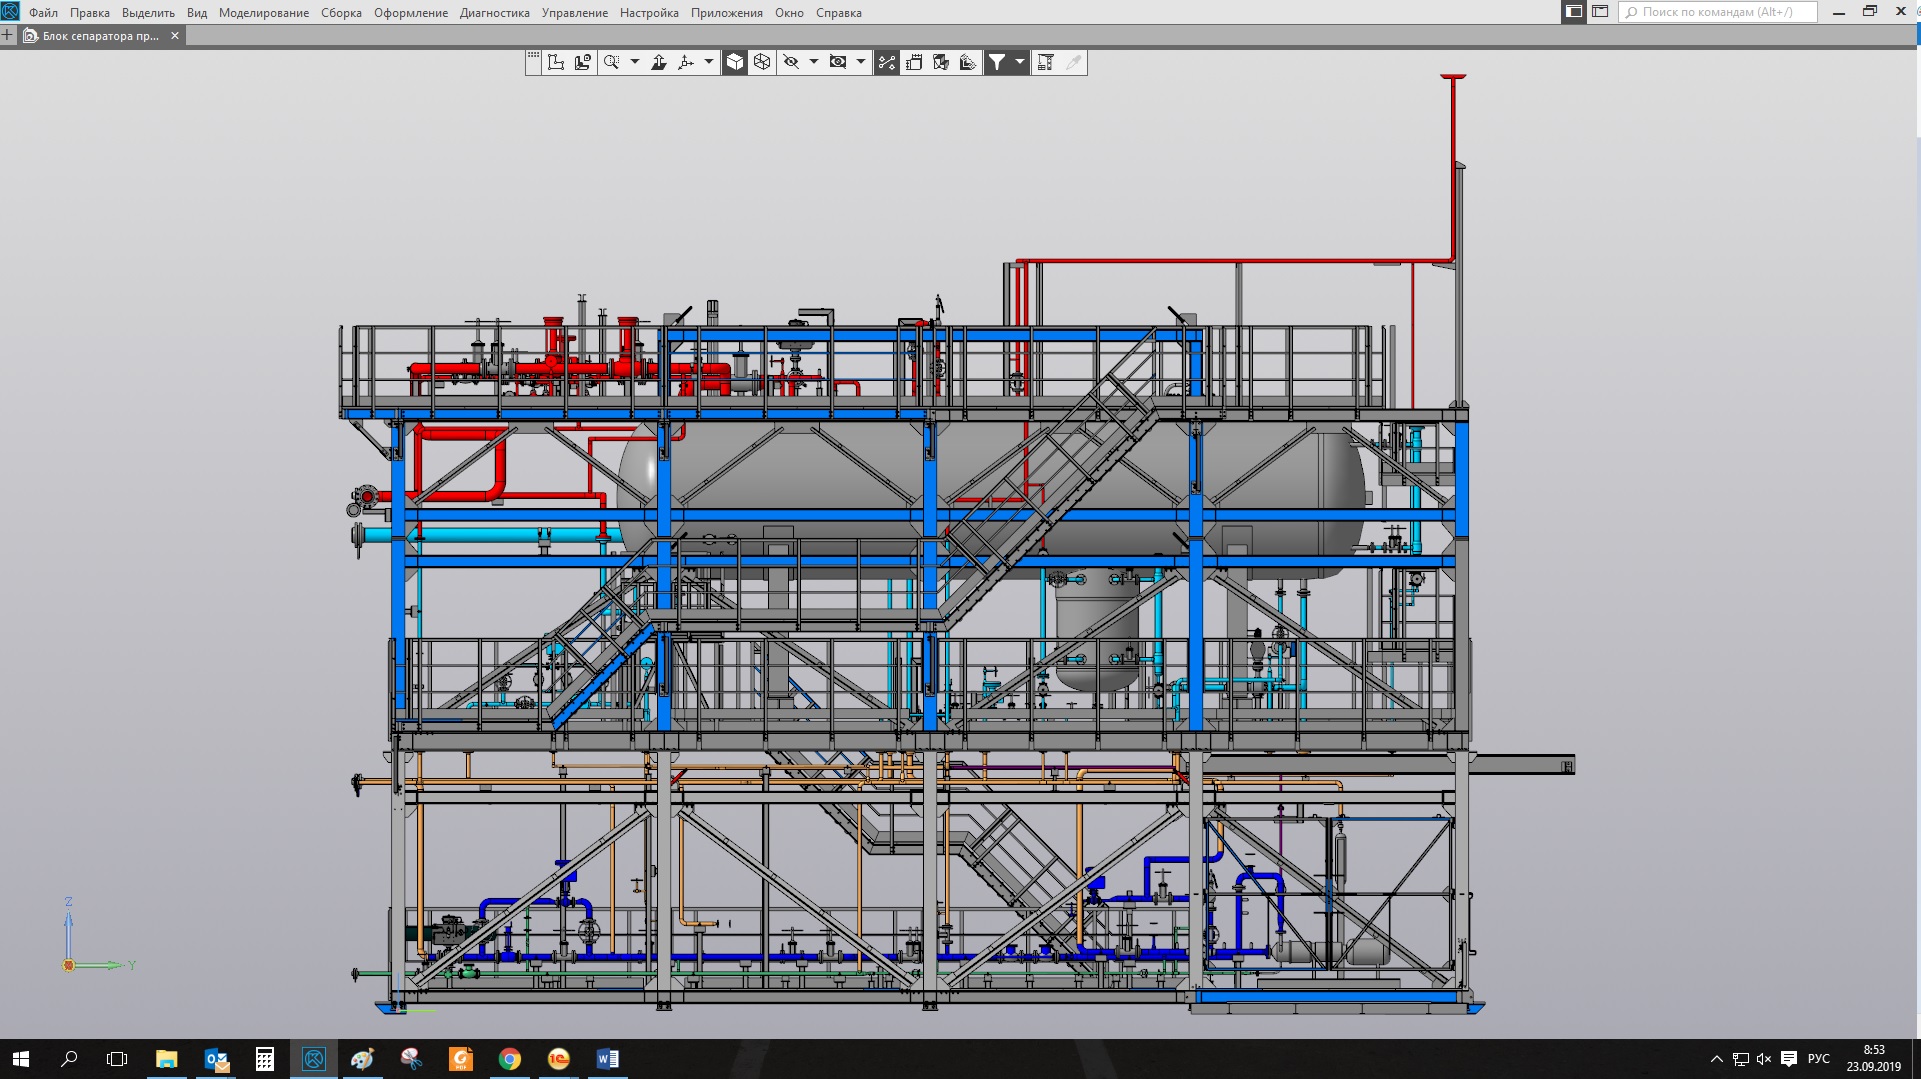Image resolution: width=1921 pixels, height=1079 pixels.
Task: Open the Моделирование menu
Action: 264,13
